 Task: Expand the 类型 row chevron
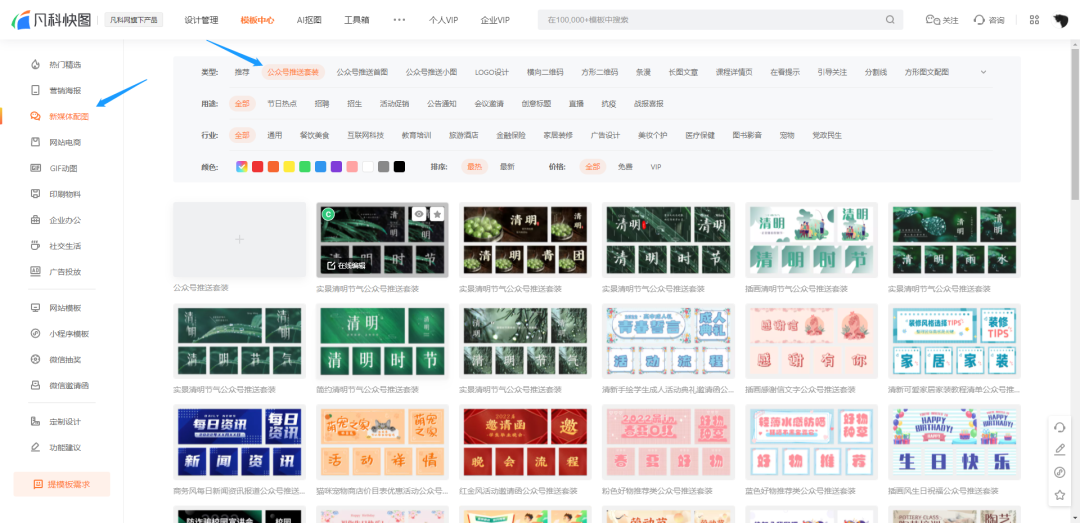click(984, 72)
